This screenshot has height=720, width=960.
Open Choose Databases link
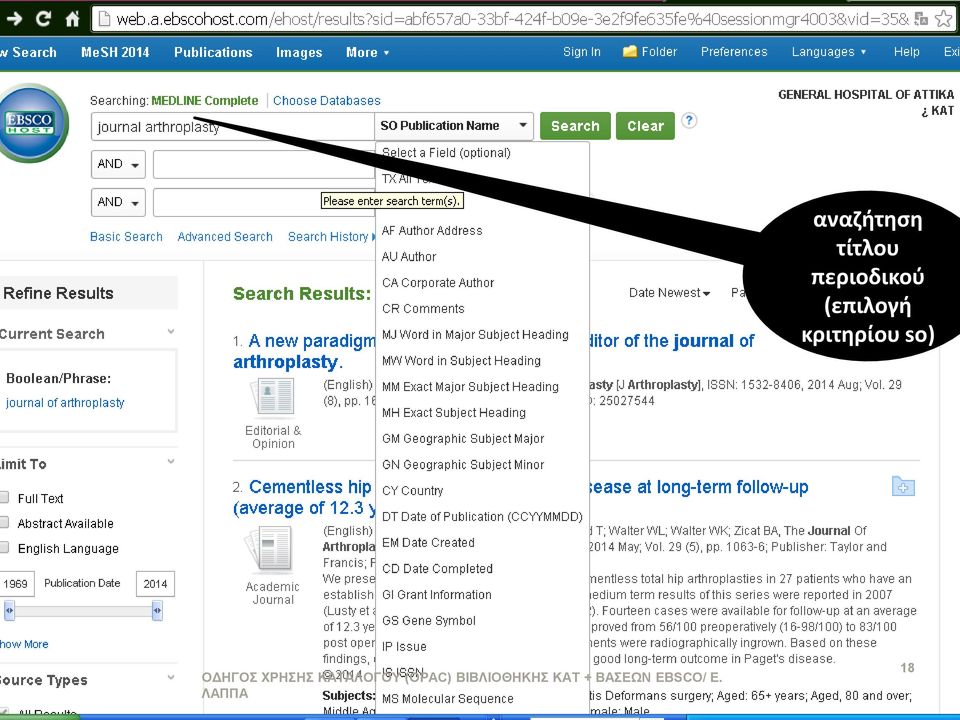326,100
